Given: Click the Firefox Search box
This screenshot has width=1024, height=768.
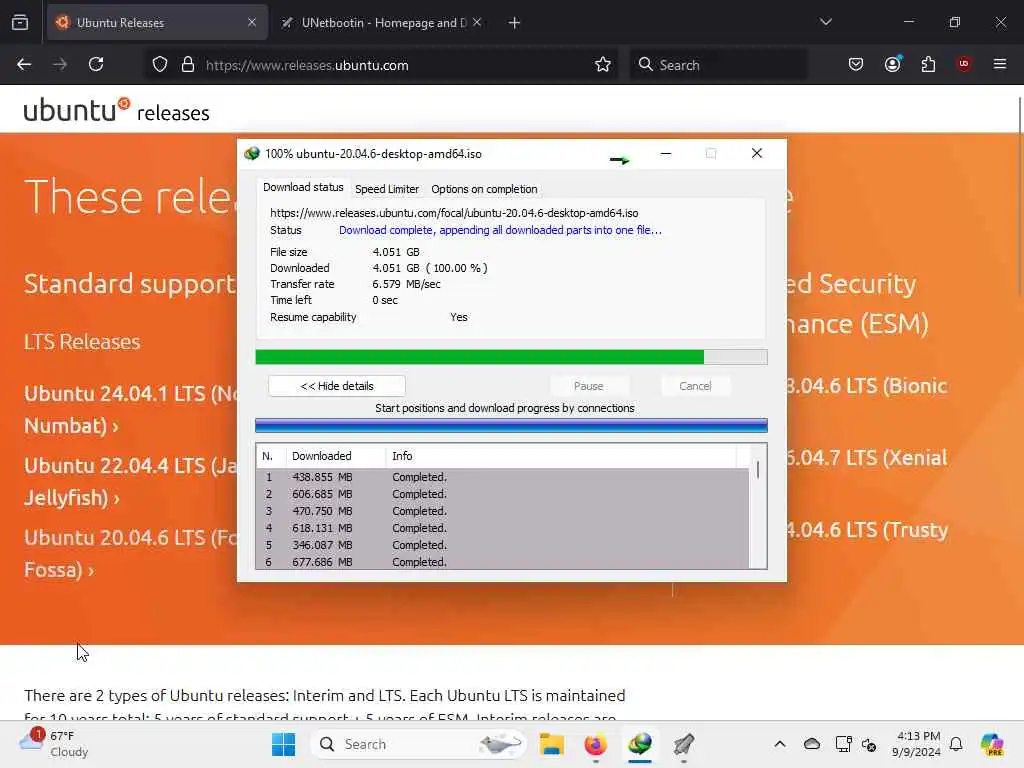Looking at the screenshot, I should point(718,65).
